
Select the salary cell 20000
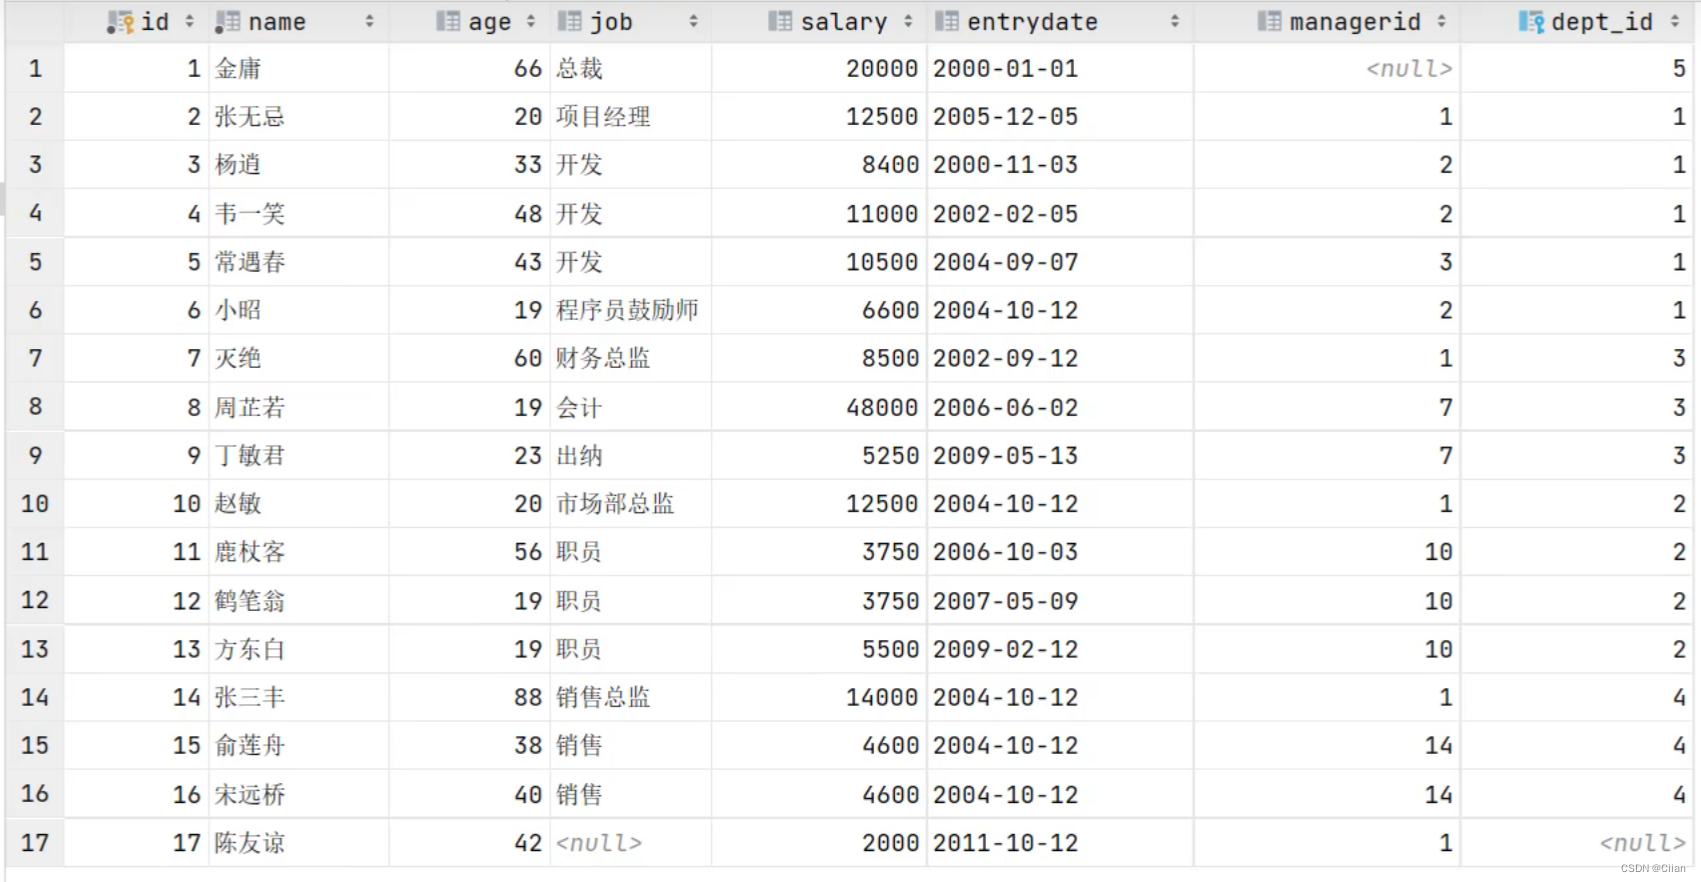(818, 69)
